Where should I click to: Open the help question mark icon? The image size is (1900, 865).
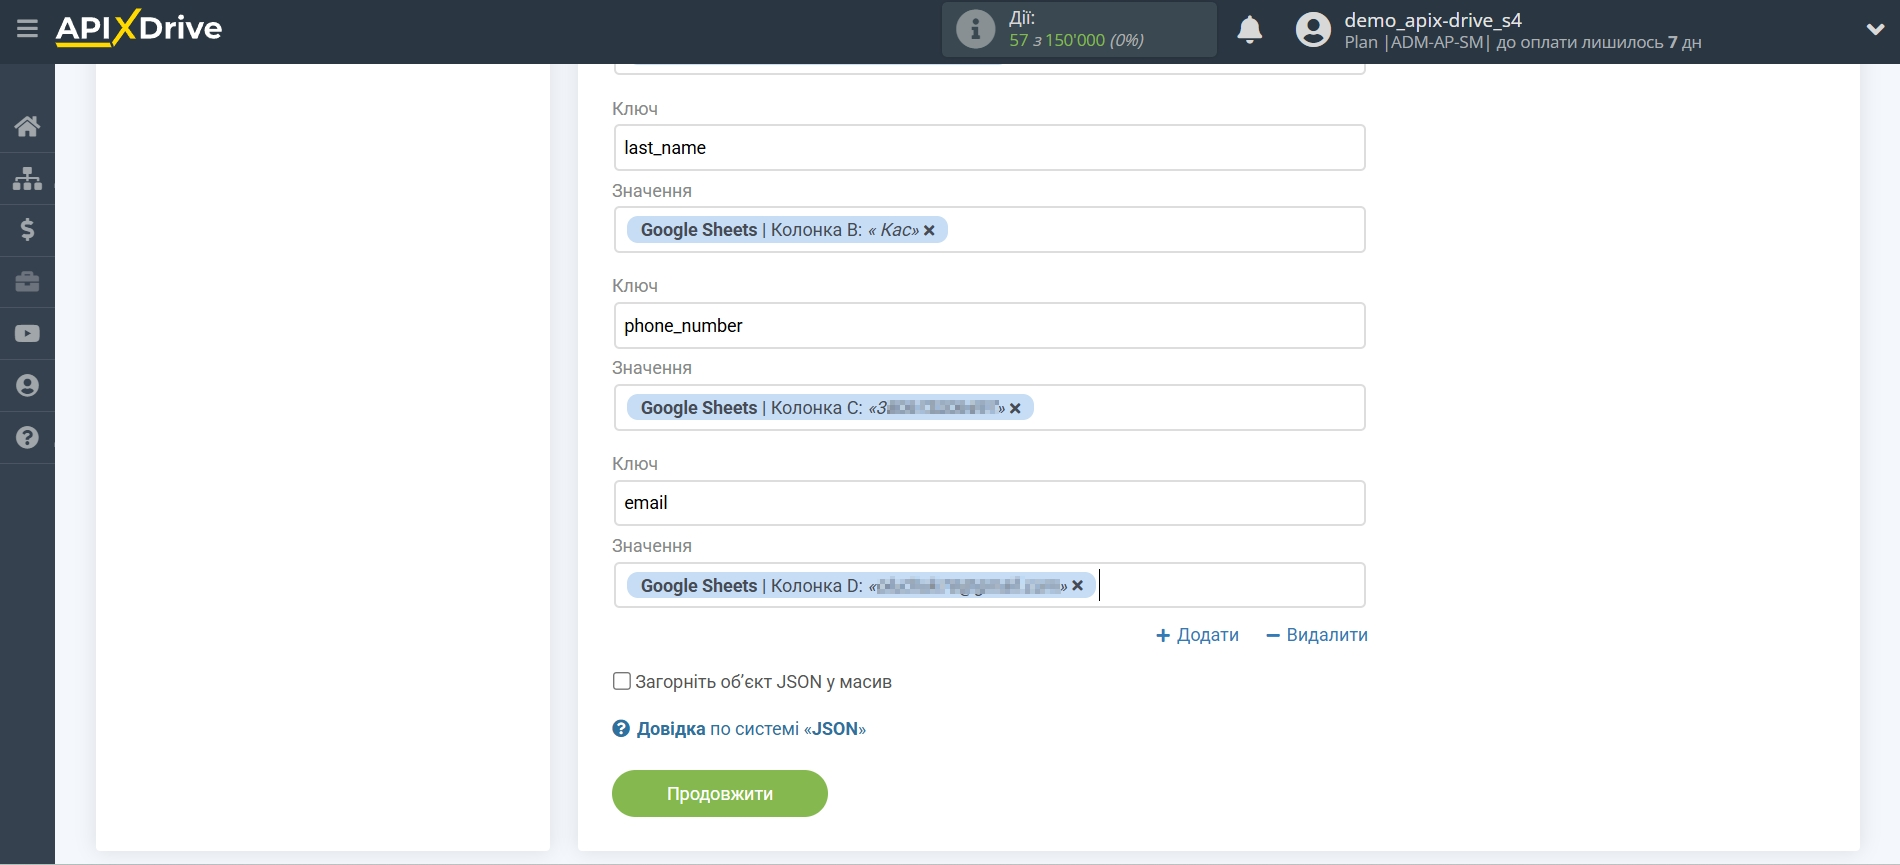[x=27, y=438]
